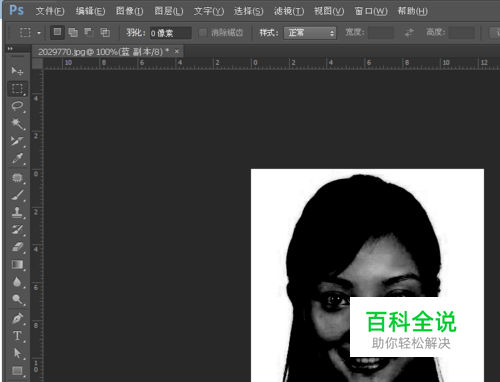Viewport: 500px width, 382px height.
Task: Select the Lasso tool
Action: [x=17, y=106]
